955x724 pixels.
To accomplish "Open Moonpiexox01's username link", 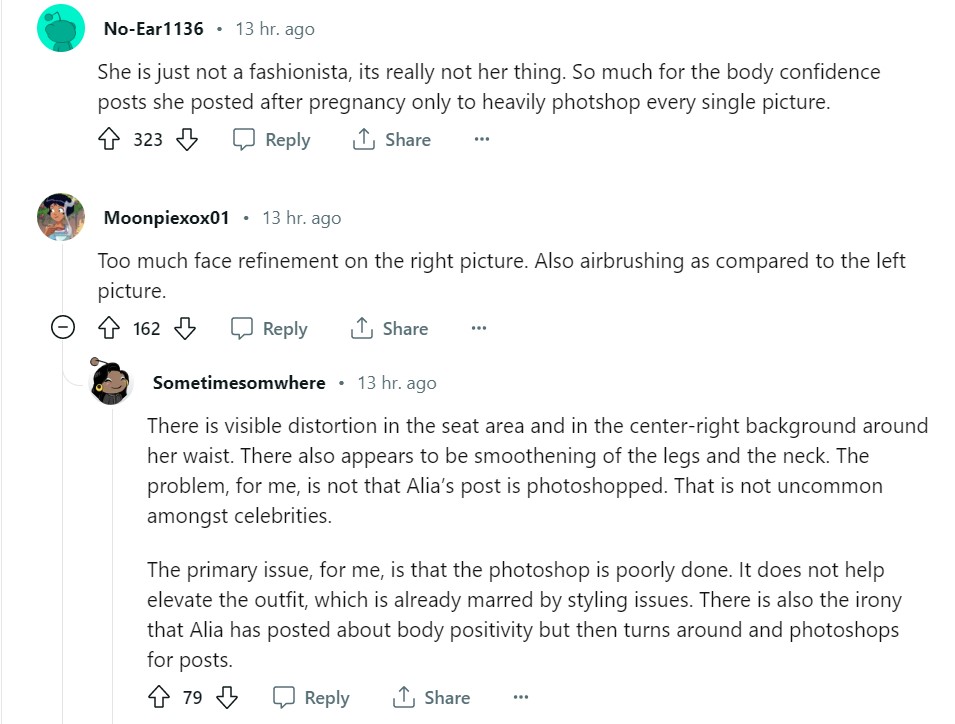I will click(166, 217).
